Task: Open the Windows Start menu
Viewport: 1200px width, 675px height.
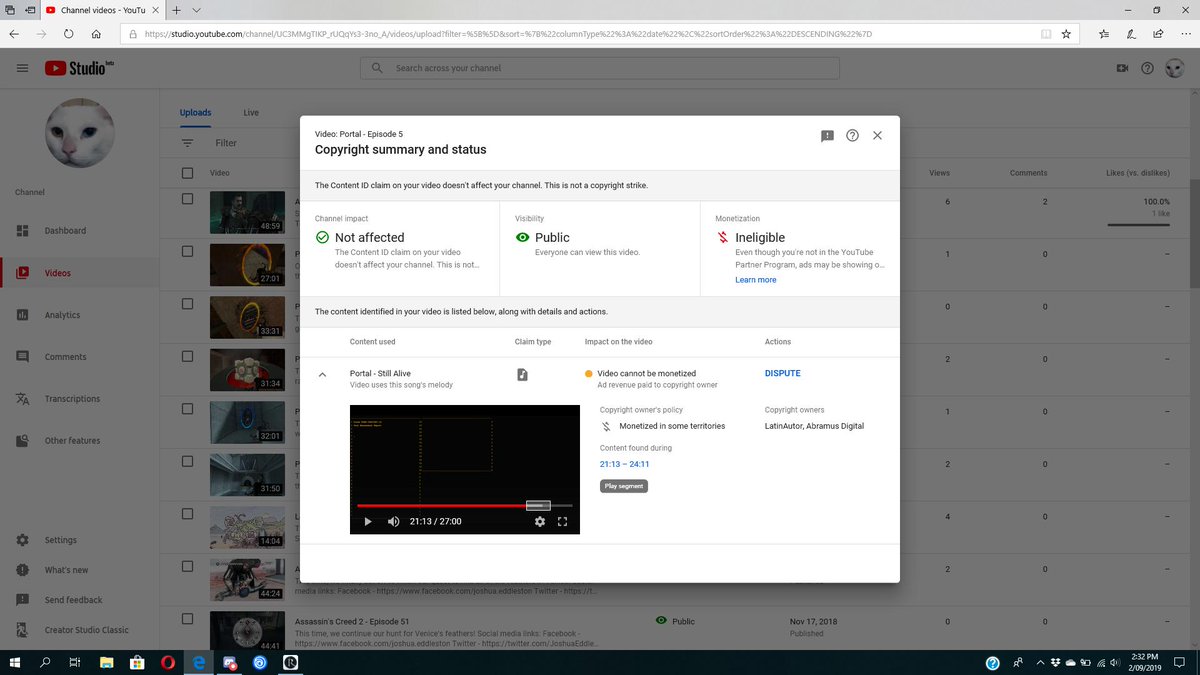Action: 15,662
